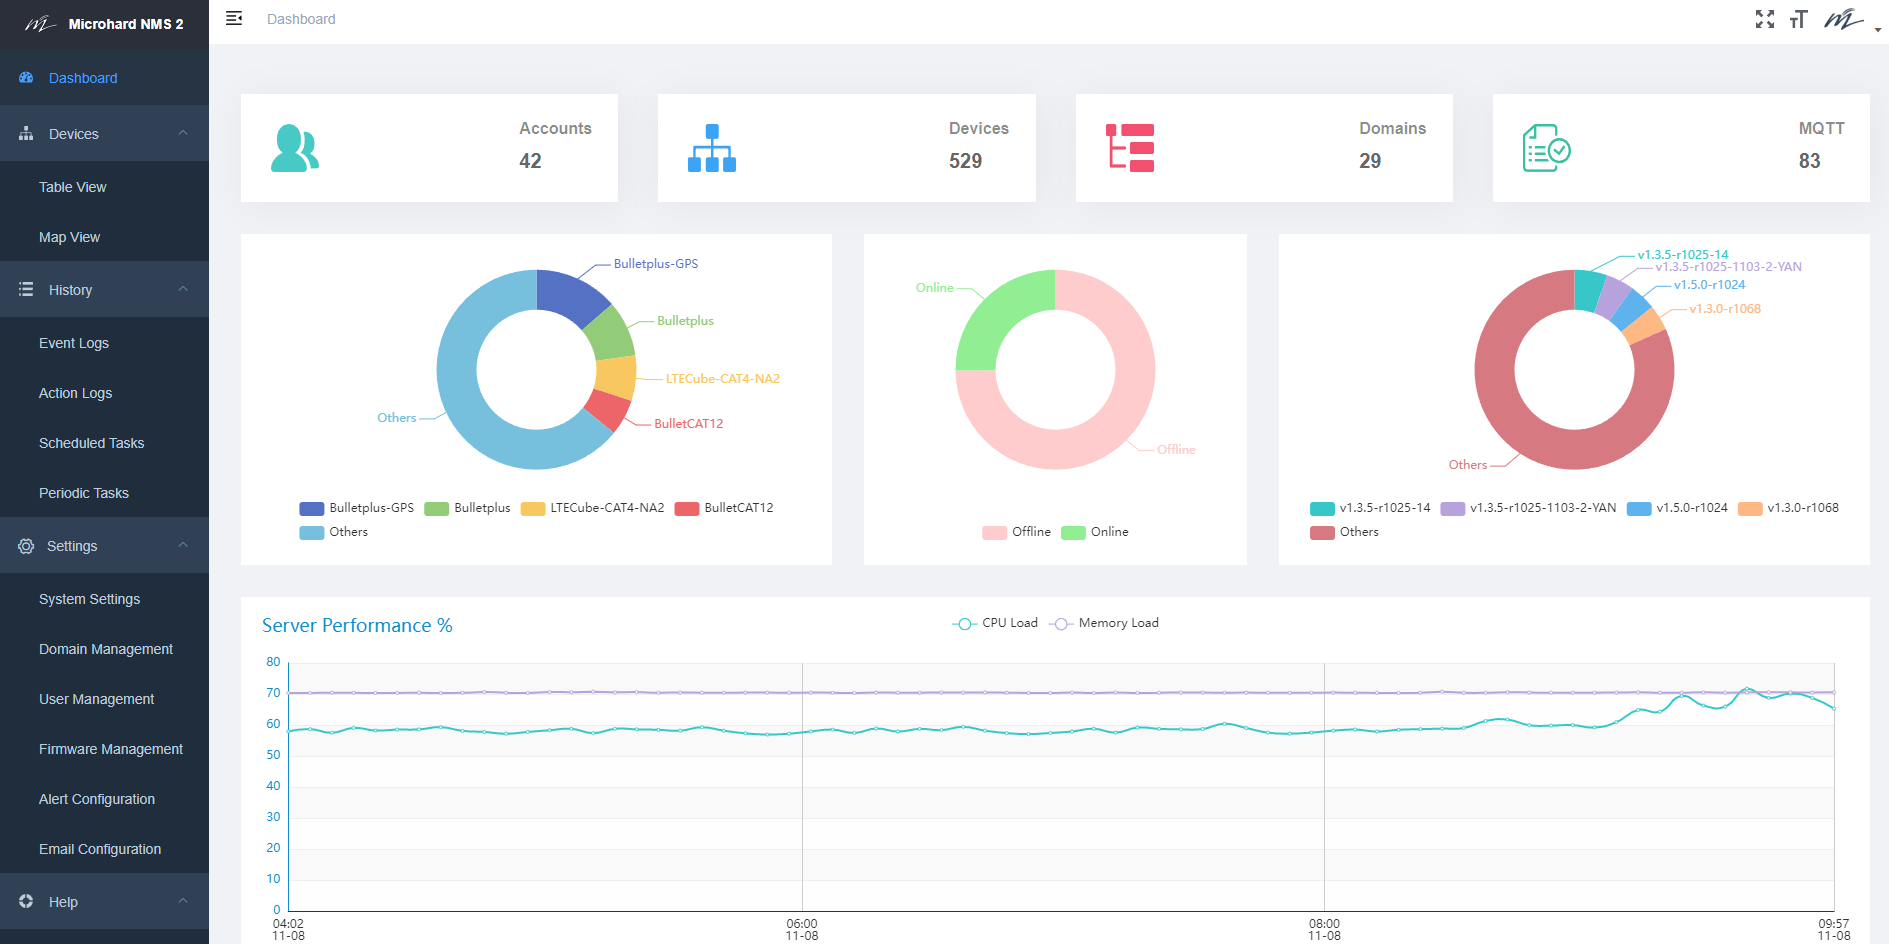Open the Dashboard menu item
Image resolution: width=1889 pixels, height=944 pixels.
coord(104,77)
